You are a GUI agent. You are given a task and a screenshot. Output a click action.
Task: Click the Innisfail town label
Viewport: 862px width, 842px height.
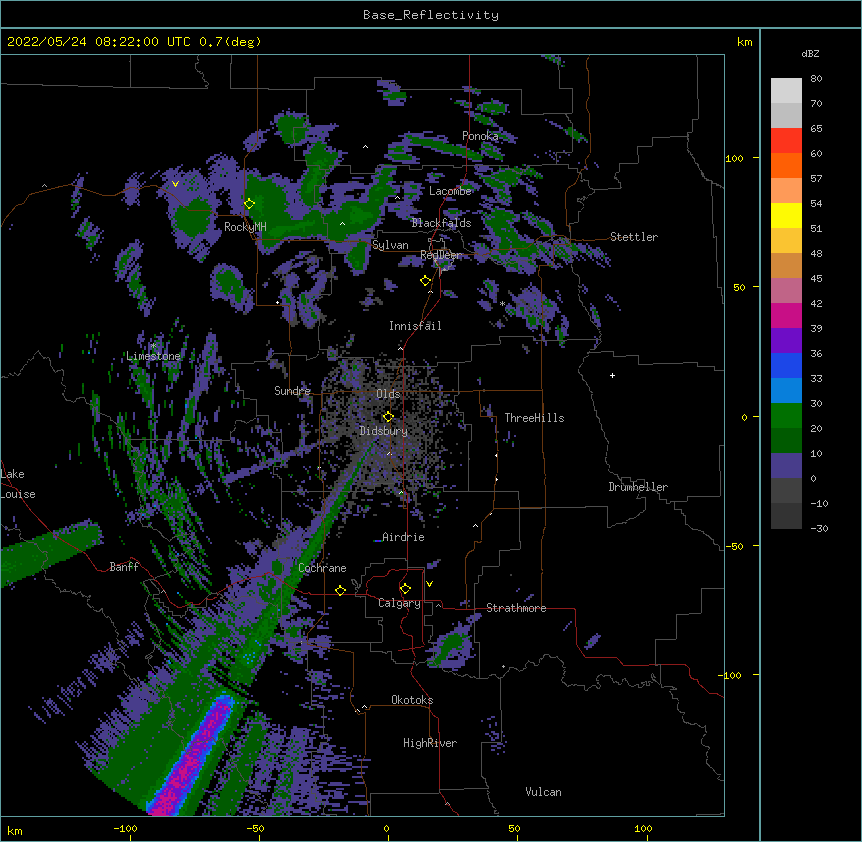pyautogui.click(x=415, y=326)
